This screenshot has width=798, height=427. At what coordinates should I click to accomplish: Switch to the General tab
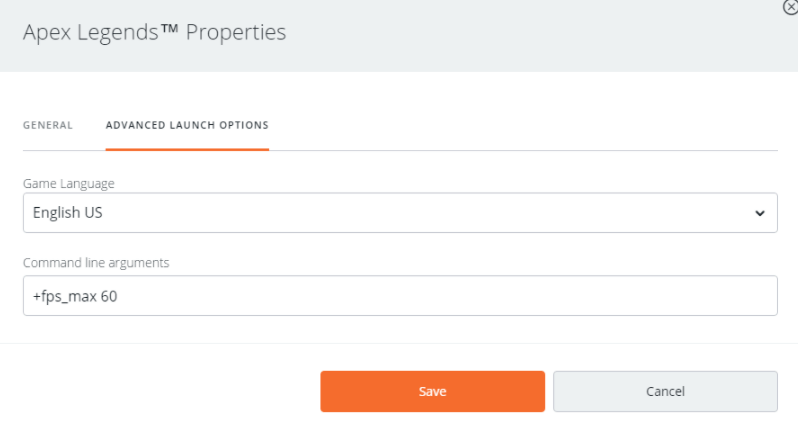click(48, 125)
